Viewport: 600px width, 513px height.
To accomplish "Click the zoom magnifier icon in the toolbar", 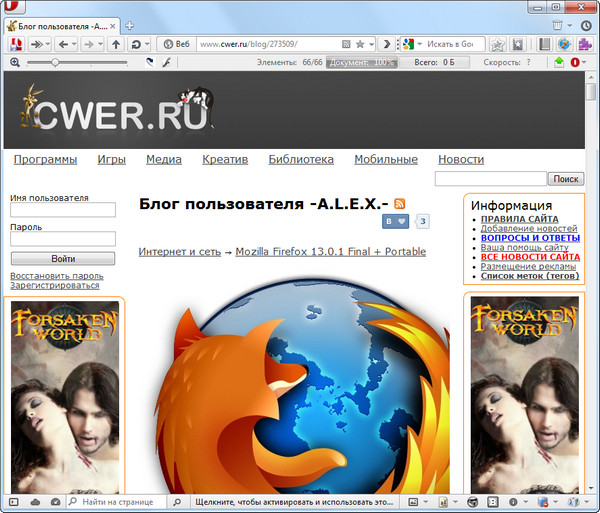I will tap(14, 62).
